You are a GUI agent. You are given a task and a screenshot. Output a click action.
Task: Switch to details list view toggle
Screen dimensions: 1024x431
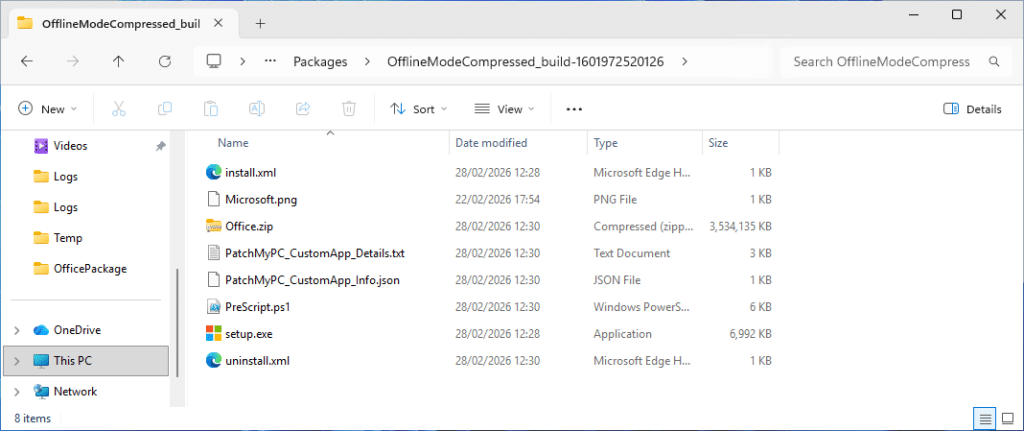click(984, 417)
